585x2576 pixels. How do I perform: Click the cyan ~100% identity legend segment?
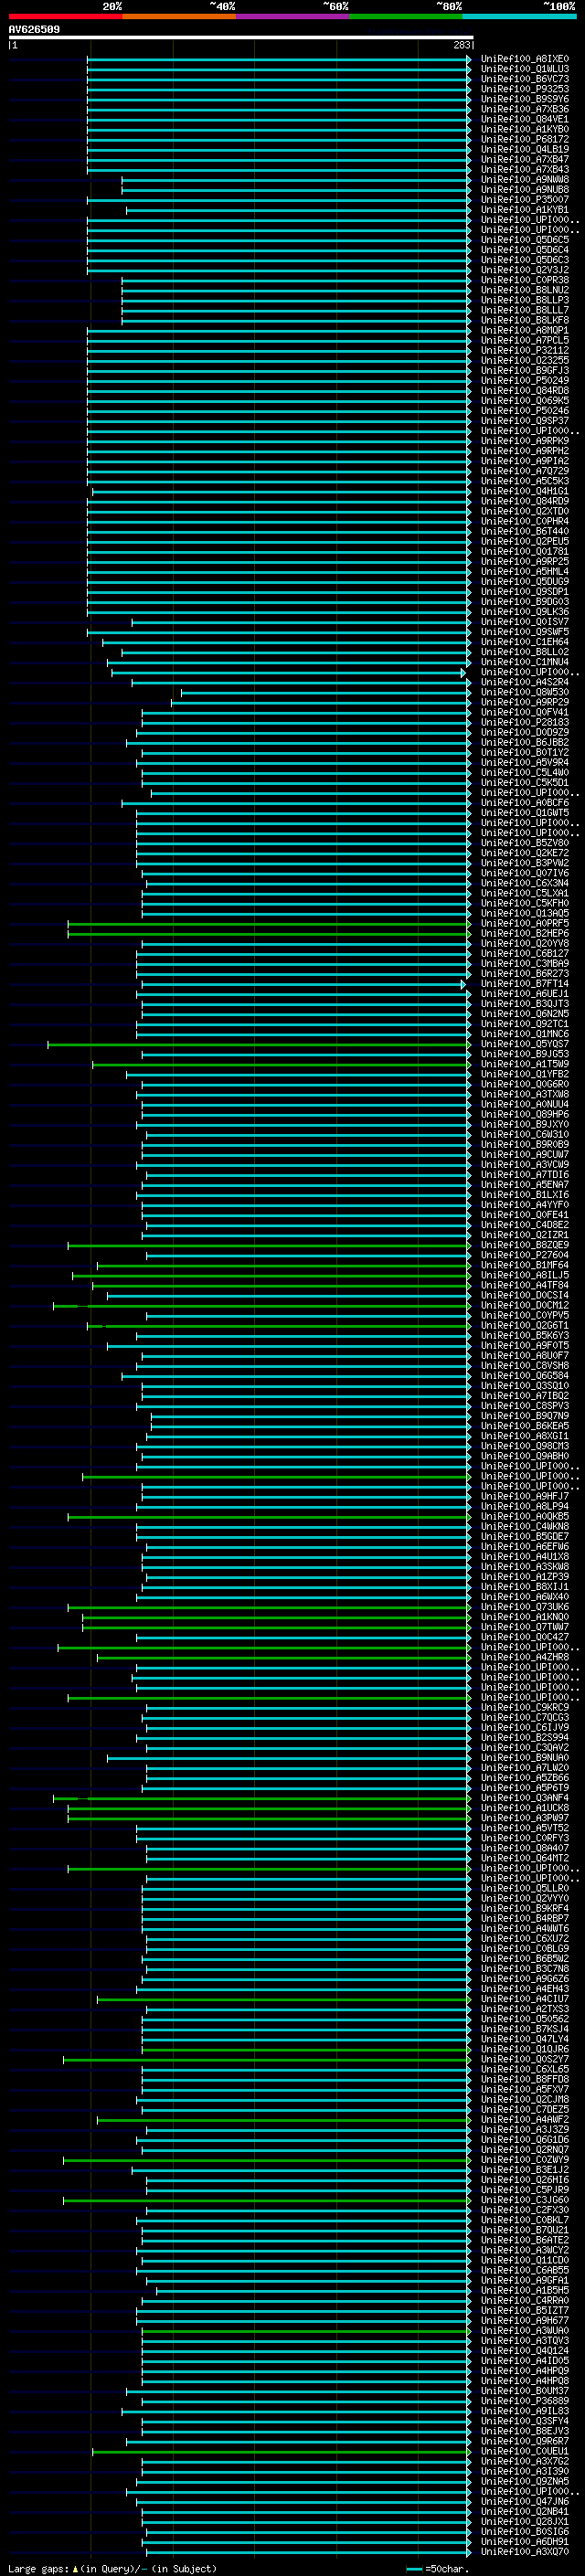click(x=519, y=16)
